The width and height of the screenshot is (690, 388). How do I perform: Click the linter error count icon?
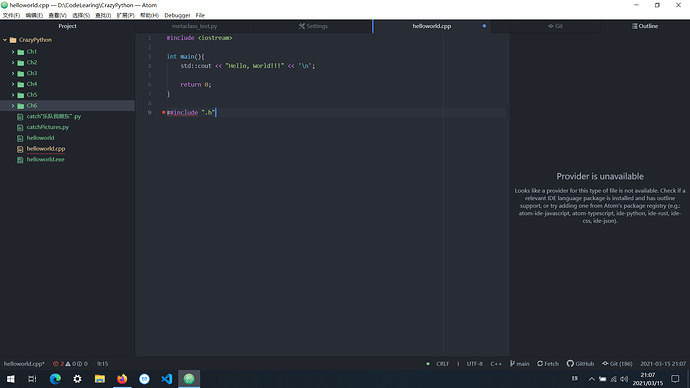pos(55,364)
